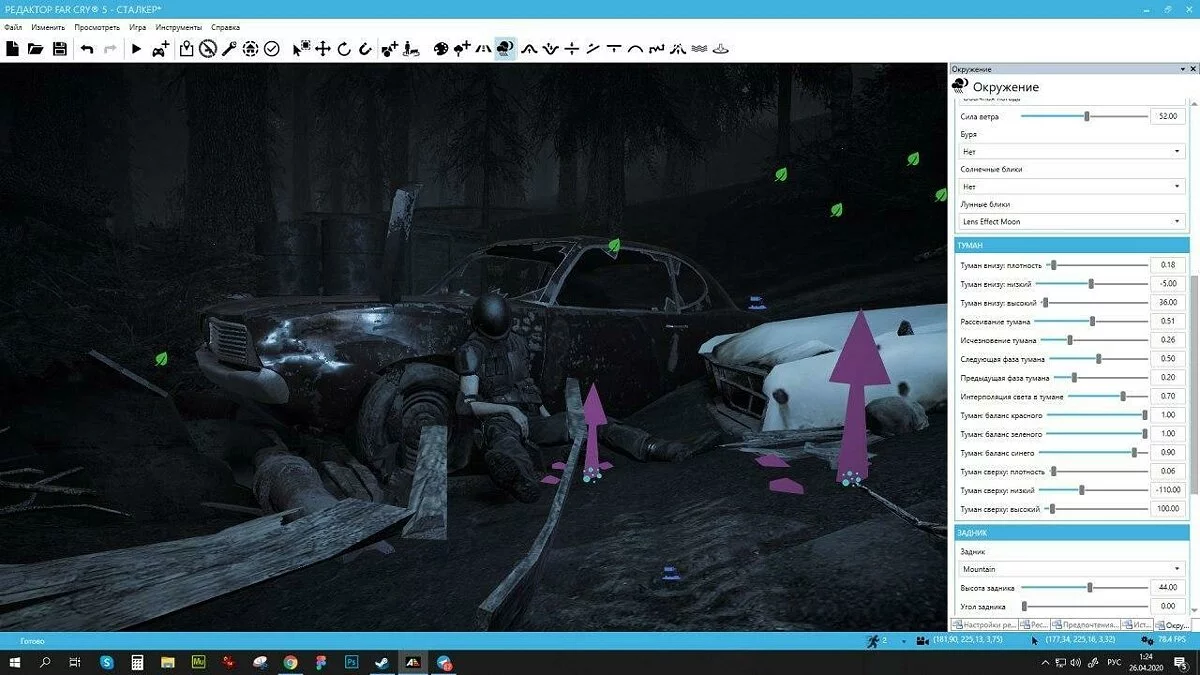
Task: Open the Просмотреть menu
Action: click(97, 27)
